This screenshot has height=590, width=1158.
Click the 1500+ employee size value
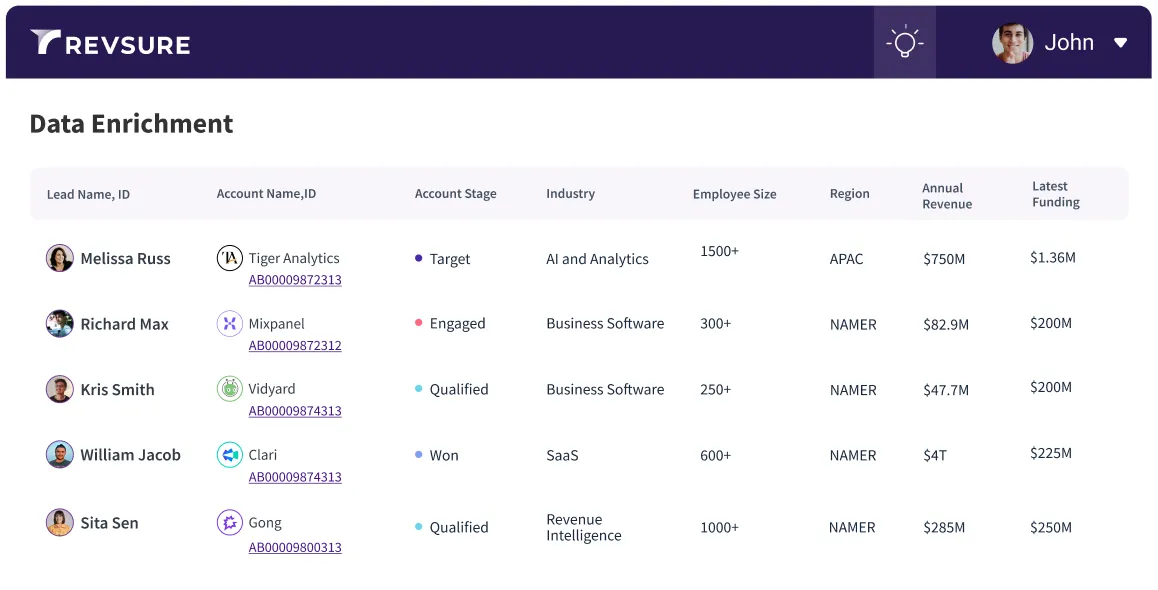(719, 251)
